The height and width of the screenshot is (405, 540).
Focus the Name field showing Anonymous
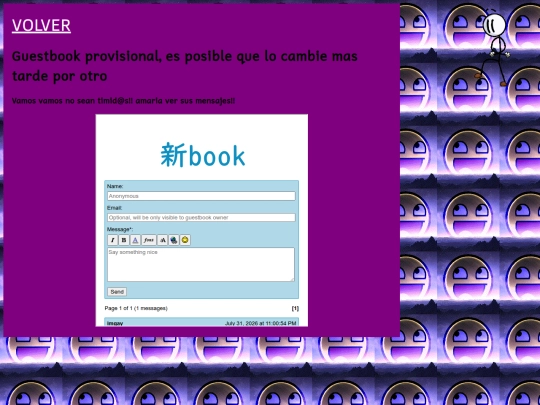point(201,196)
